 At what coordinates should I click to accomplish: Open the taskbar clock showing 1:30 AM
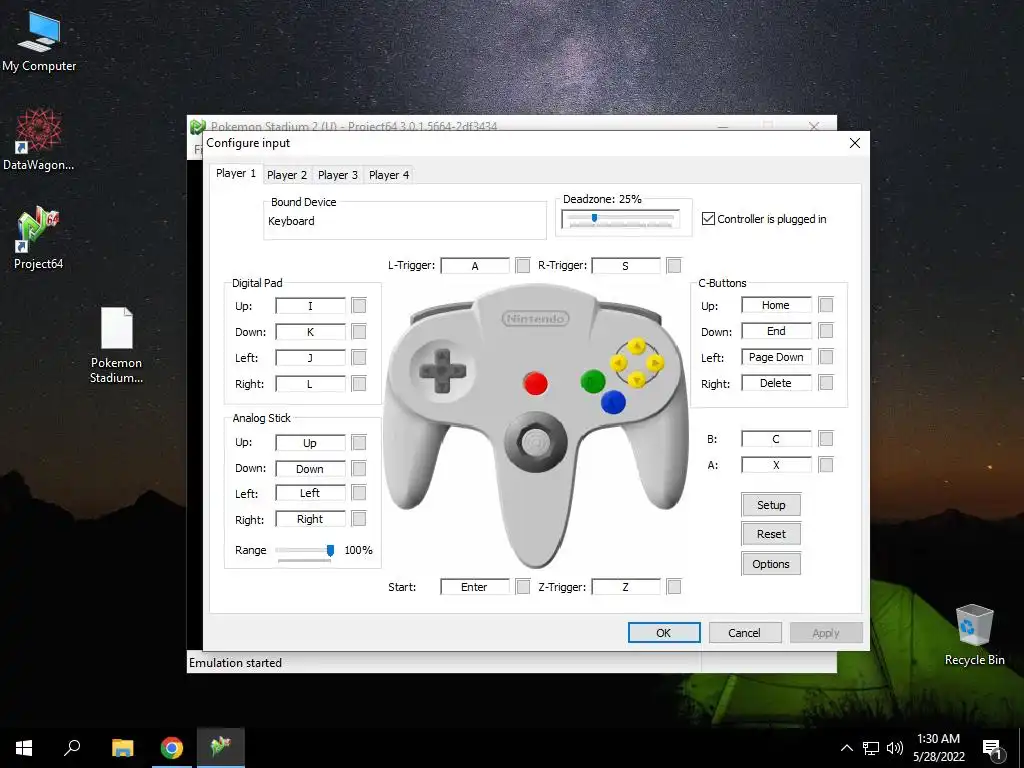click(938, 748)
